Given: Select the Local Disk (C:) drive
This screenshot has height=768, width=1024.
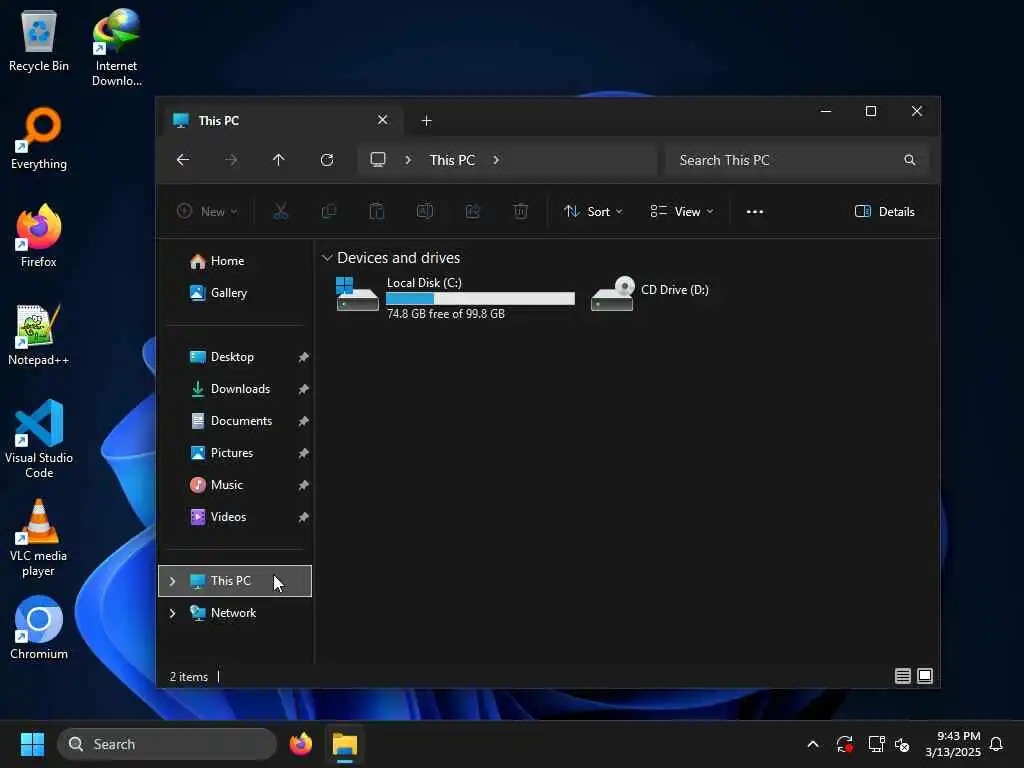Looking at the screenshot, I should [455, 297].
